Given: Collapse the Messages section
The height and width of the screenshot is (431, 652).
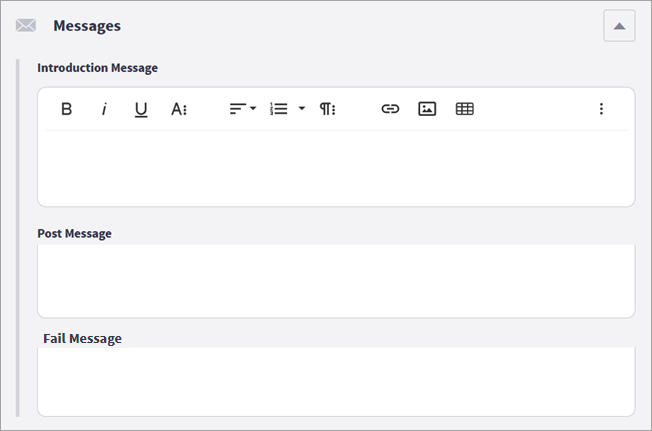Looking at the screenshot, I should (x=619, y=26).
